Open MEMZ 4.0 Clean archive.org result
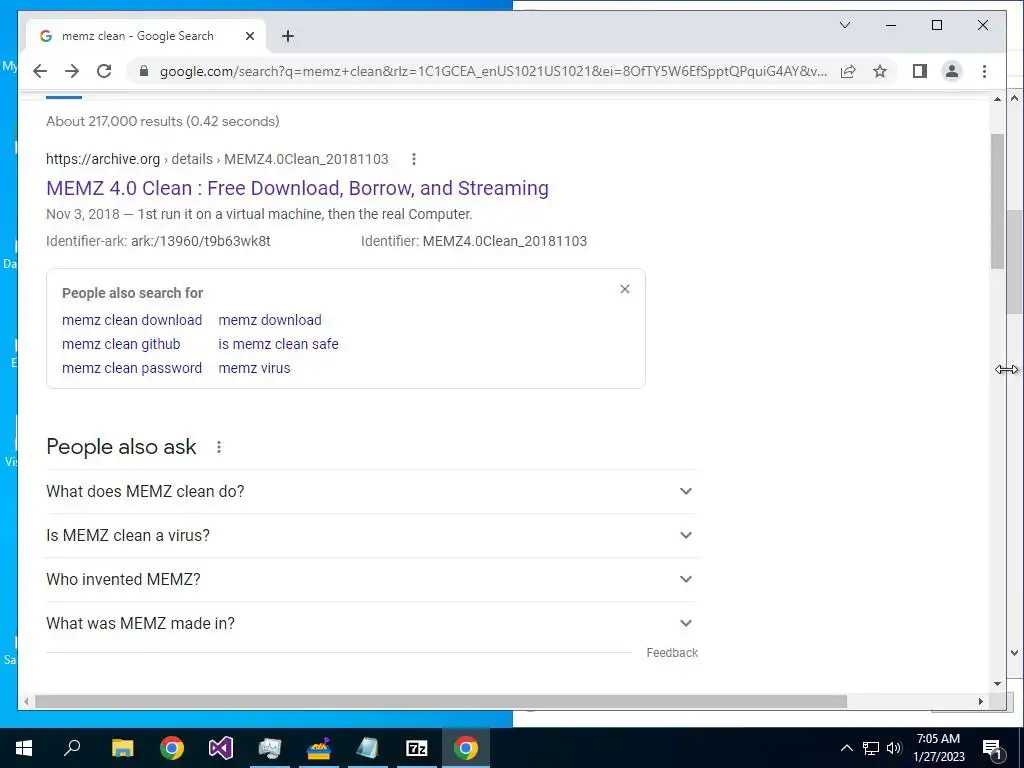This screenshot has width=1024, height=768. pyautogui.click(x=297, y=188)
